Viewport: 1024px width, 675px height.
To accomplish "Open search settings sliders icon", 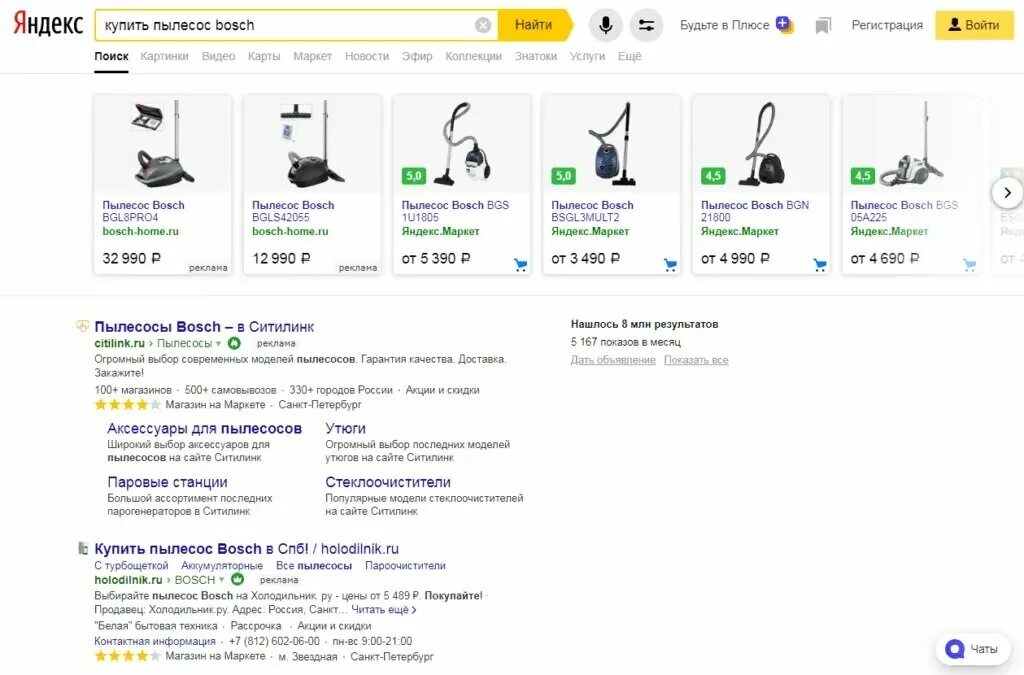I will [x=647, y=25].
